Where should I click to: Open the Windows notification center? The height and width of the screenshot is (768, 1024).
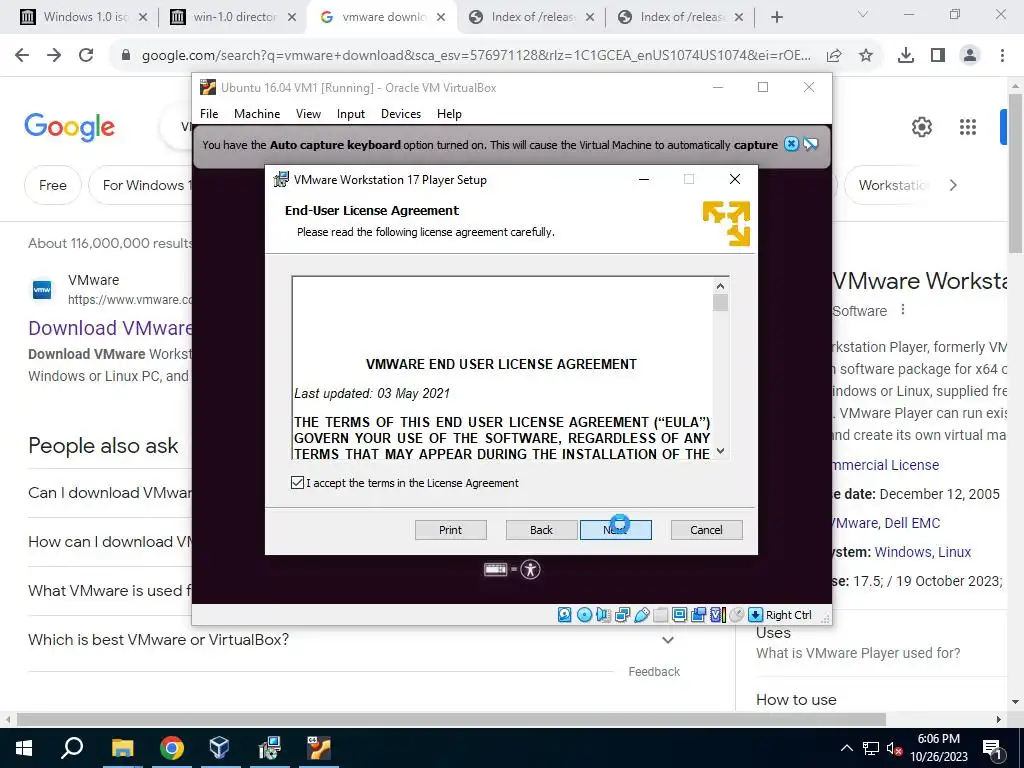[993, 748]
